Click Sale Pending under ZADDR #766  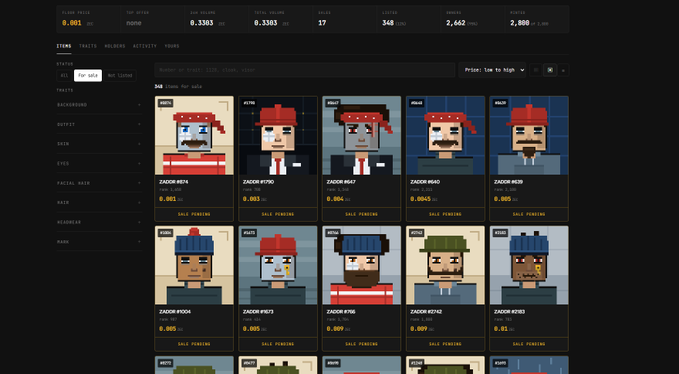[362, 344]
